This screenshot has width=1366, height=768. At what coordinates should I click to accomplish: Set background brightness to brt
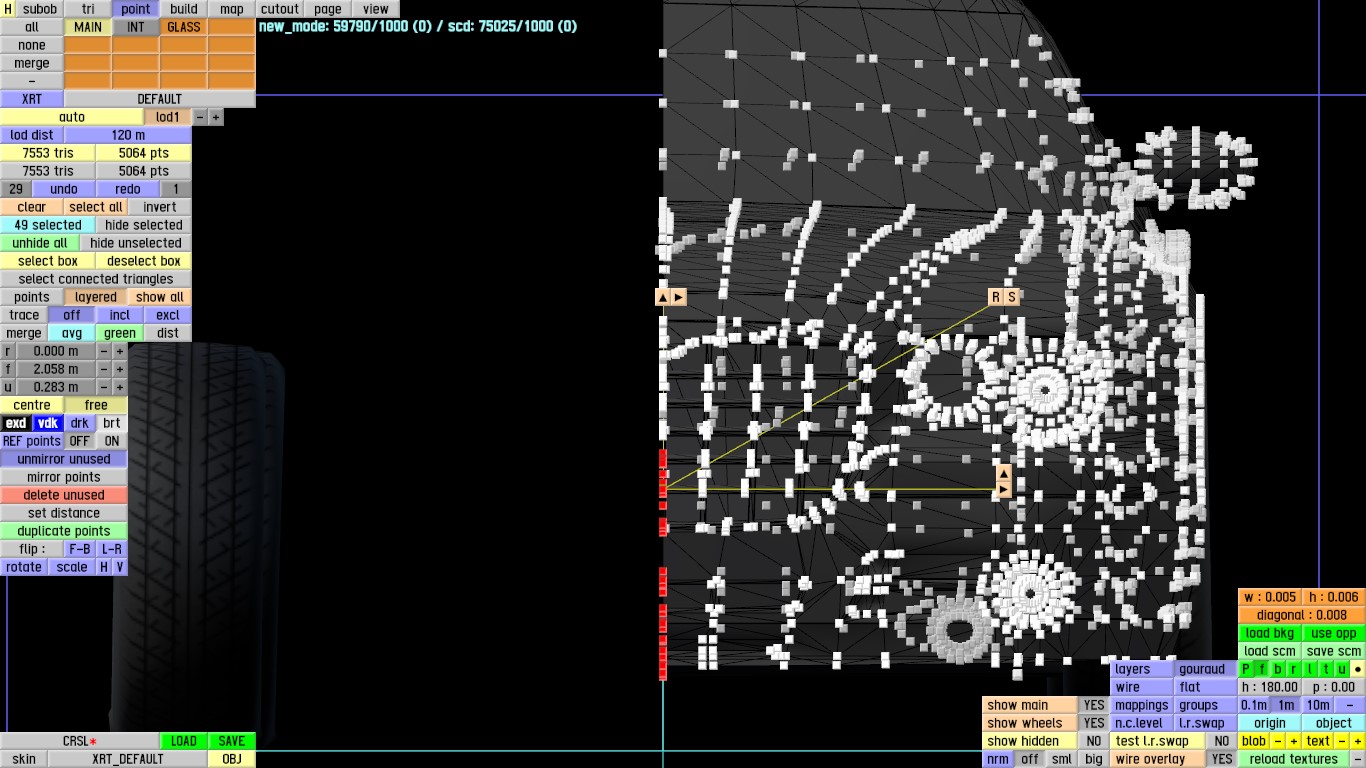112,423
